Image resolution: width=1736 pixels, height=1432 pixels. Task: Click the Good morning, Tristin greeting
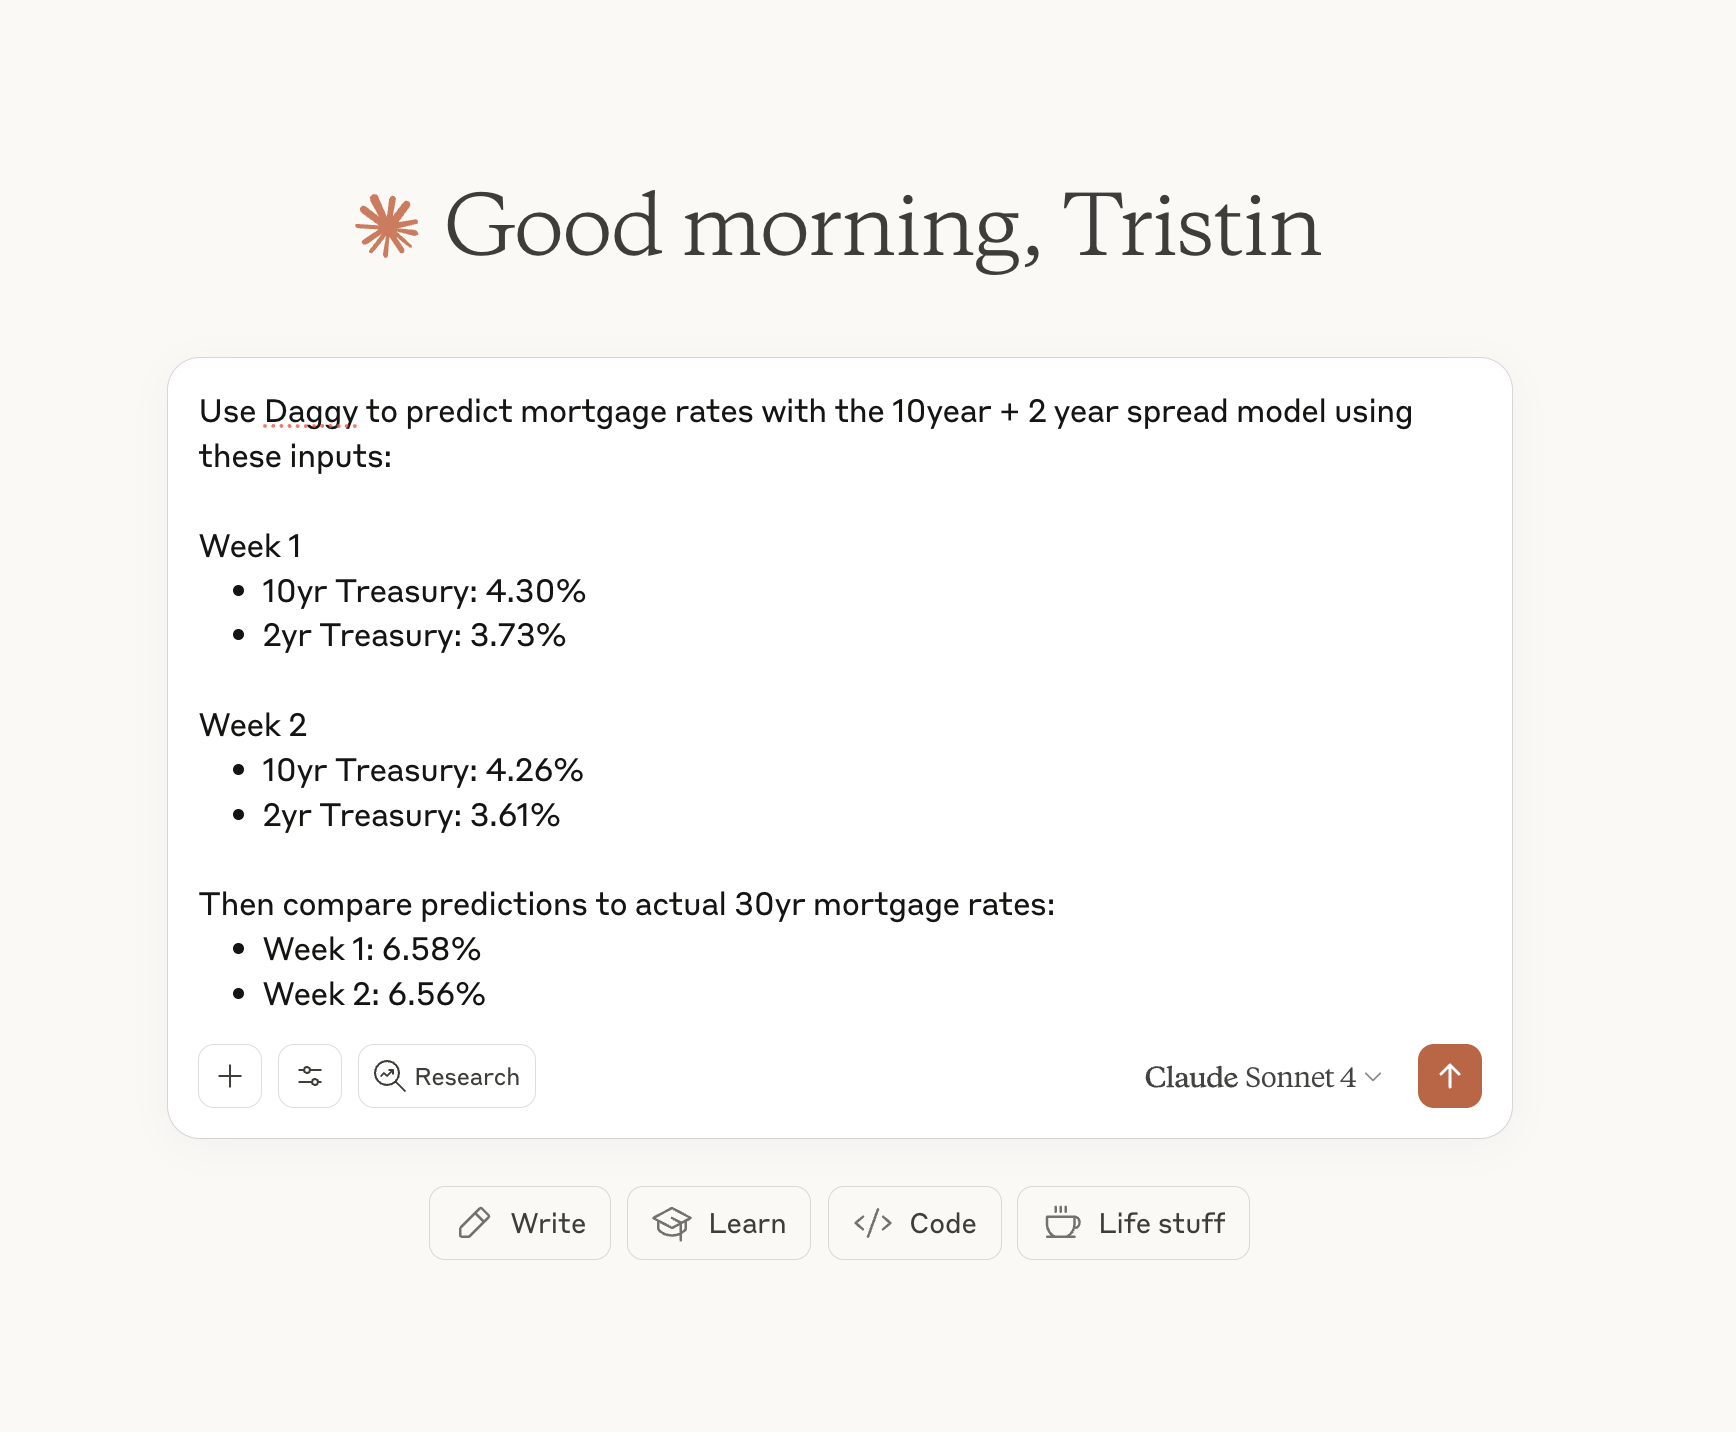882,227
